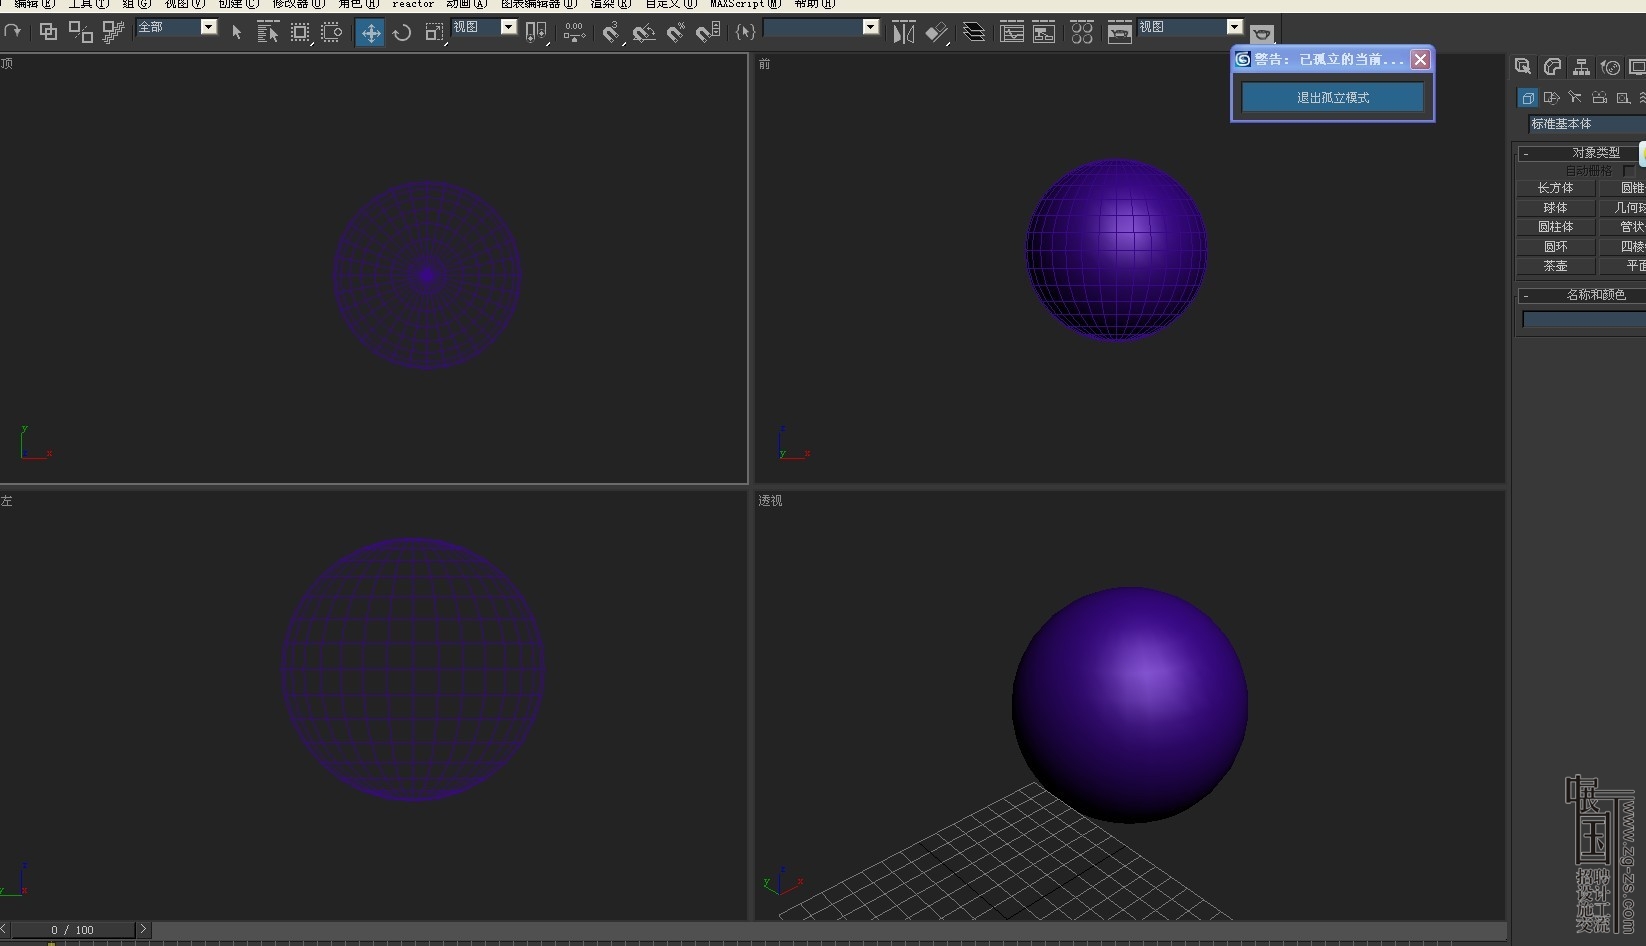Click the Redo arrow icon
1646x946 pixels.
pos(13,32)
